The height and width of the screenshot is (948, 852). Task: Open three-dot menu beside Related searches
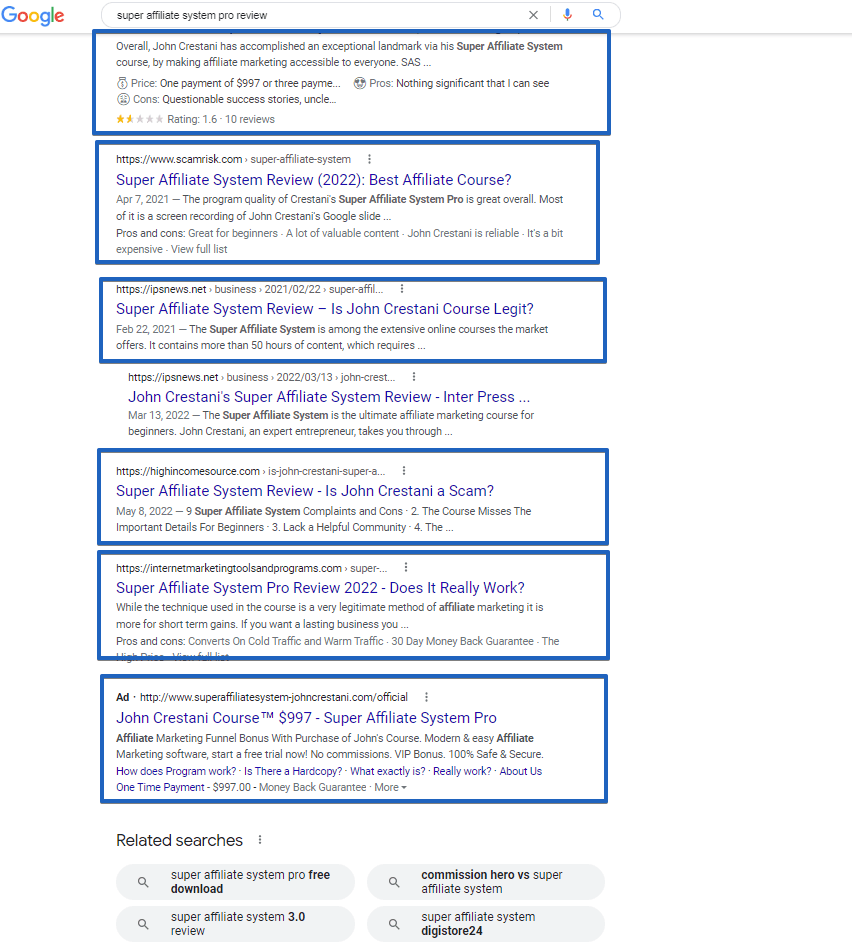coord(260,840)
